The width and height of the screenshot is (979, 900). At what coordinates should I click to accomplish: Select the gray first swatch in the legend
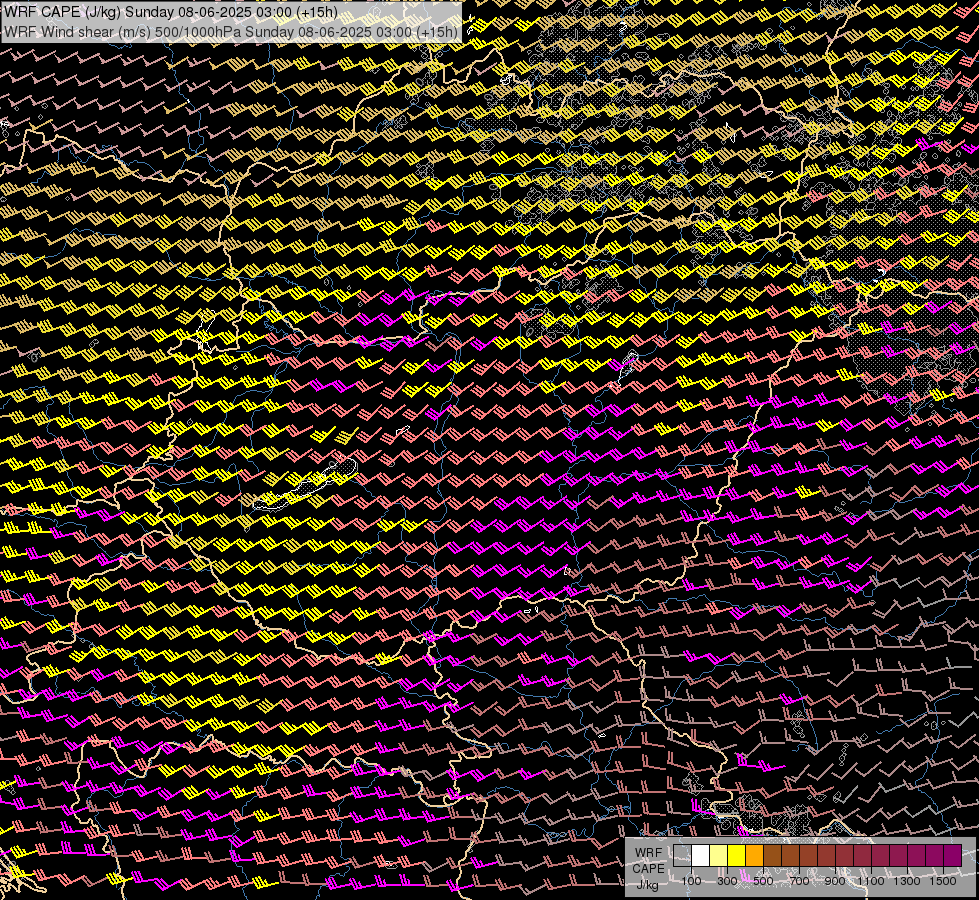682,856
